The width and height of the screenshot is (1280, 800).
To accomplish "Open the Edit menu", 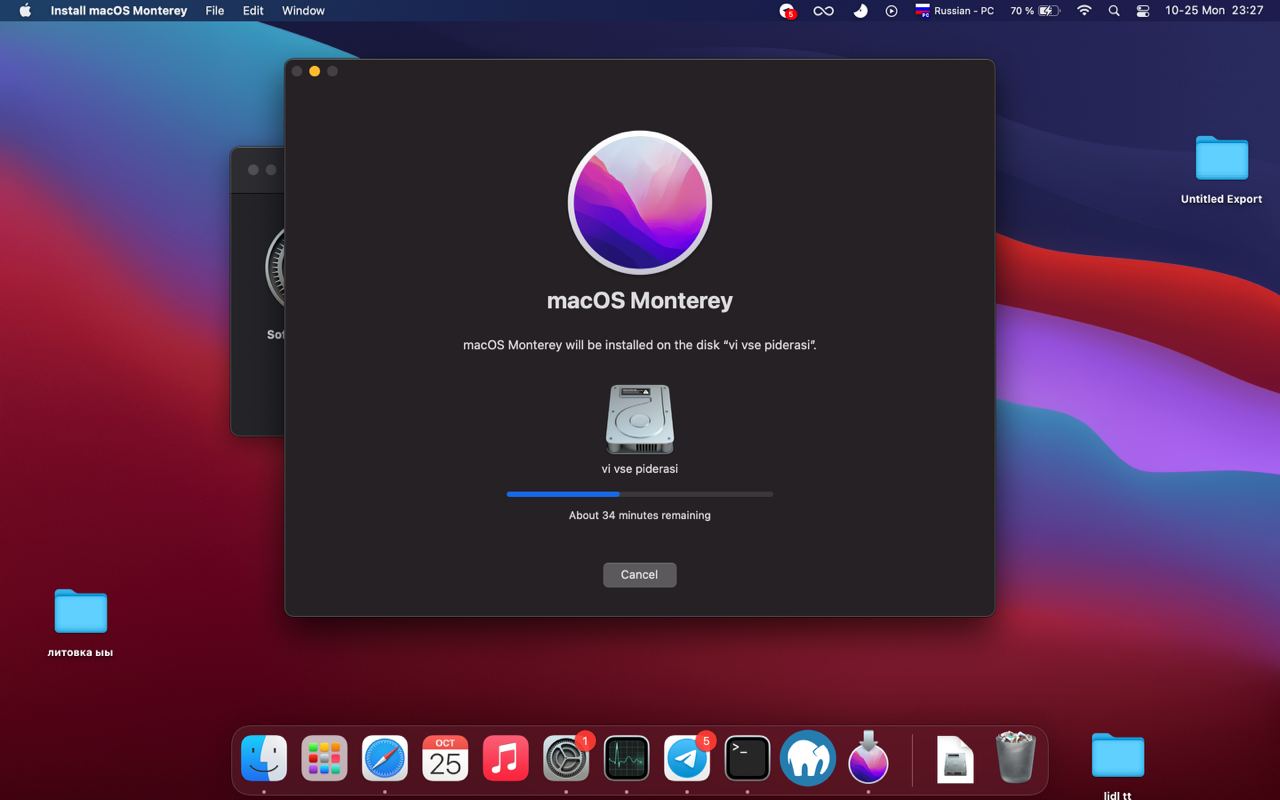I will 253,11.
